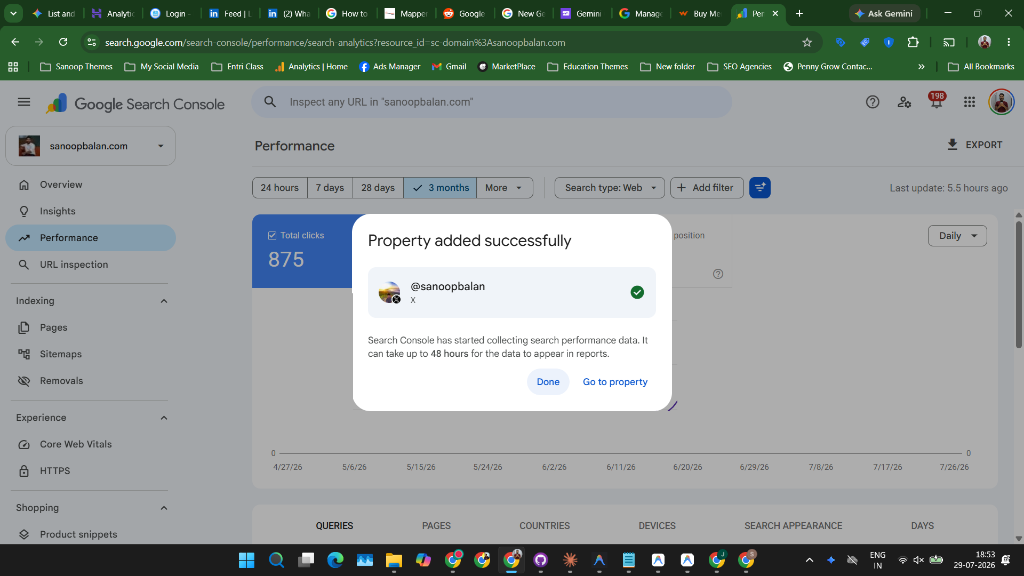
Task: Open Sitemaps under Indexing
Action: click(x=90, y=354)
